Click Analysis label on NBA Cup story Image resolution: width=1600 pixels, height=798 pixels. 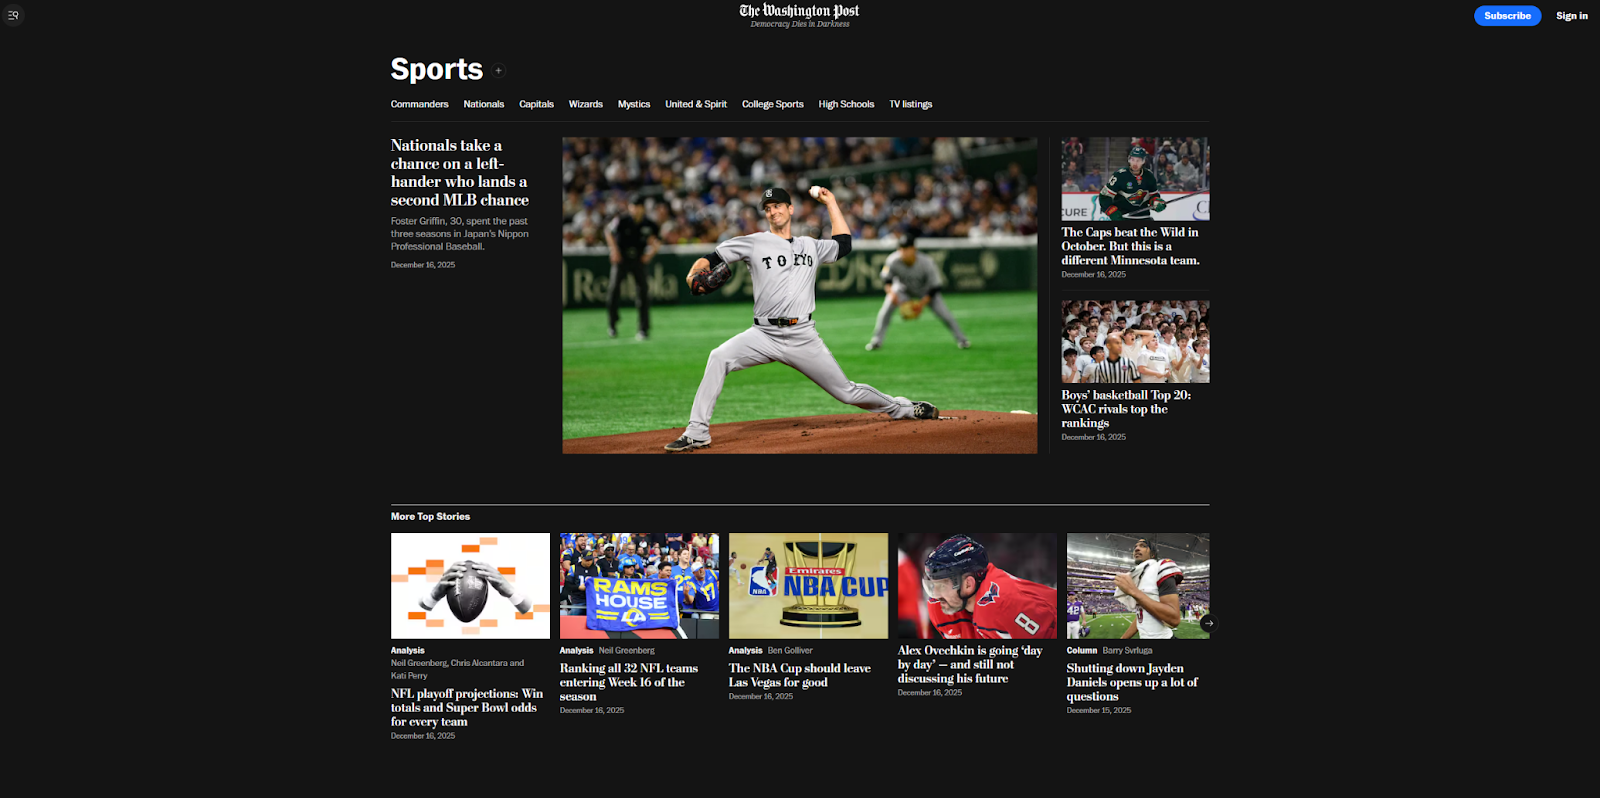745,650
